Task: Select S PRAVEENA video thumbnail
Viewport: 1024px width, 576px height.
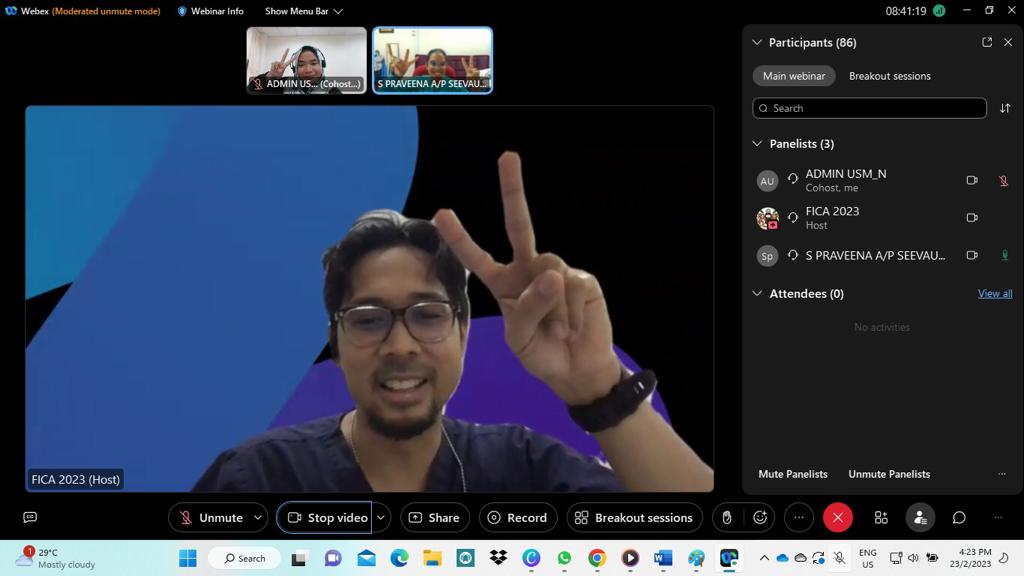Action: point(432,60)
